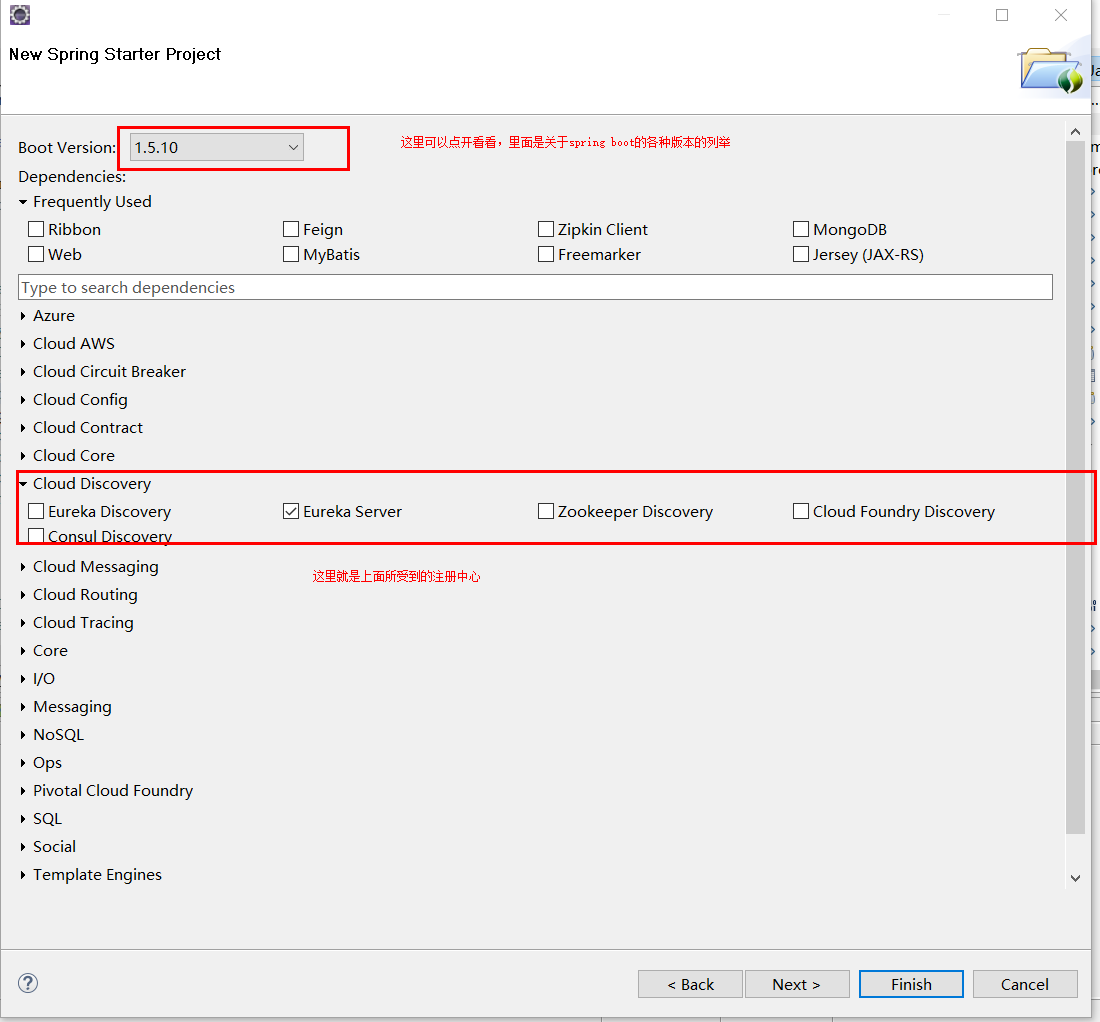Uncheck the Eureka Server checkbox
Viewport: 1100px width, 1022px height.
coord(290,511)
